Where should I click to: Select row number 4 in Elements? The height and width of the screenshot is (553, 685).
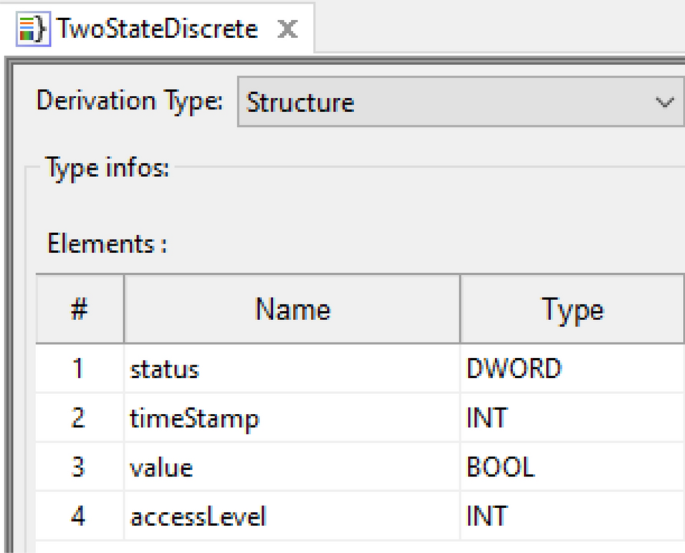[x=80, y=518]
